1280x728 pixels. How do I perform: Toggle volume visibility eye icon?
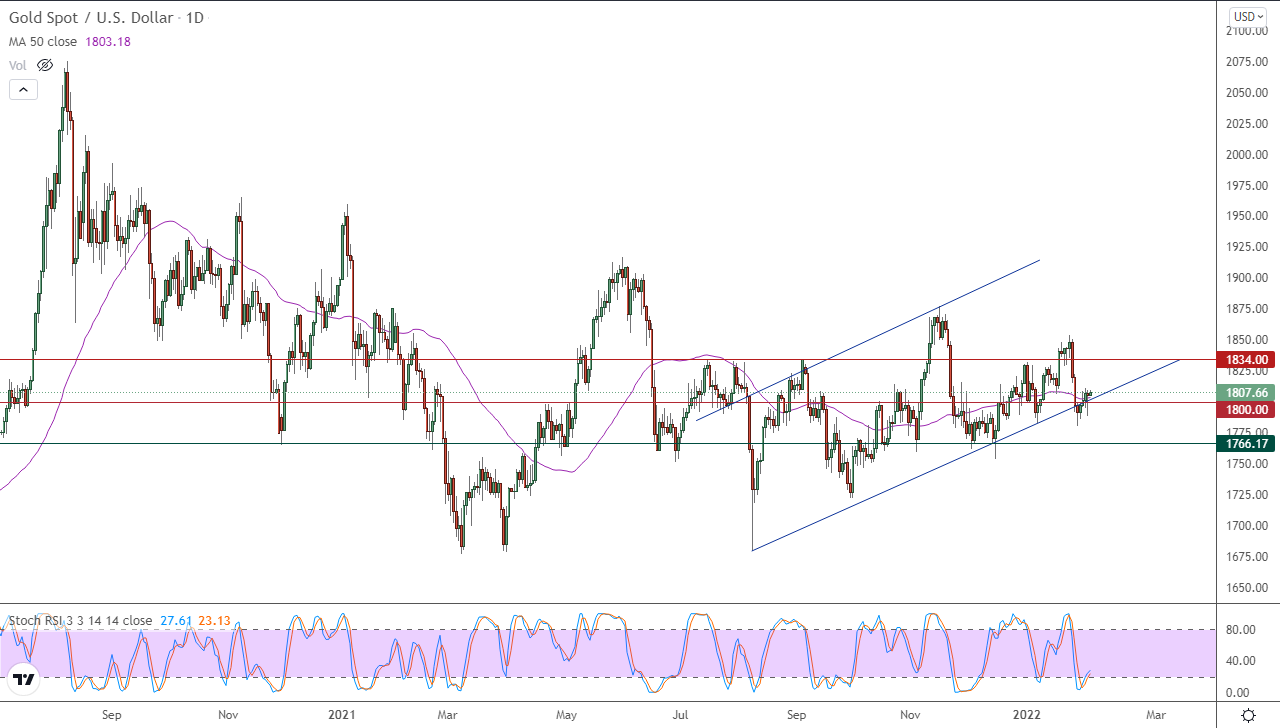44,65
